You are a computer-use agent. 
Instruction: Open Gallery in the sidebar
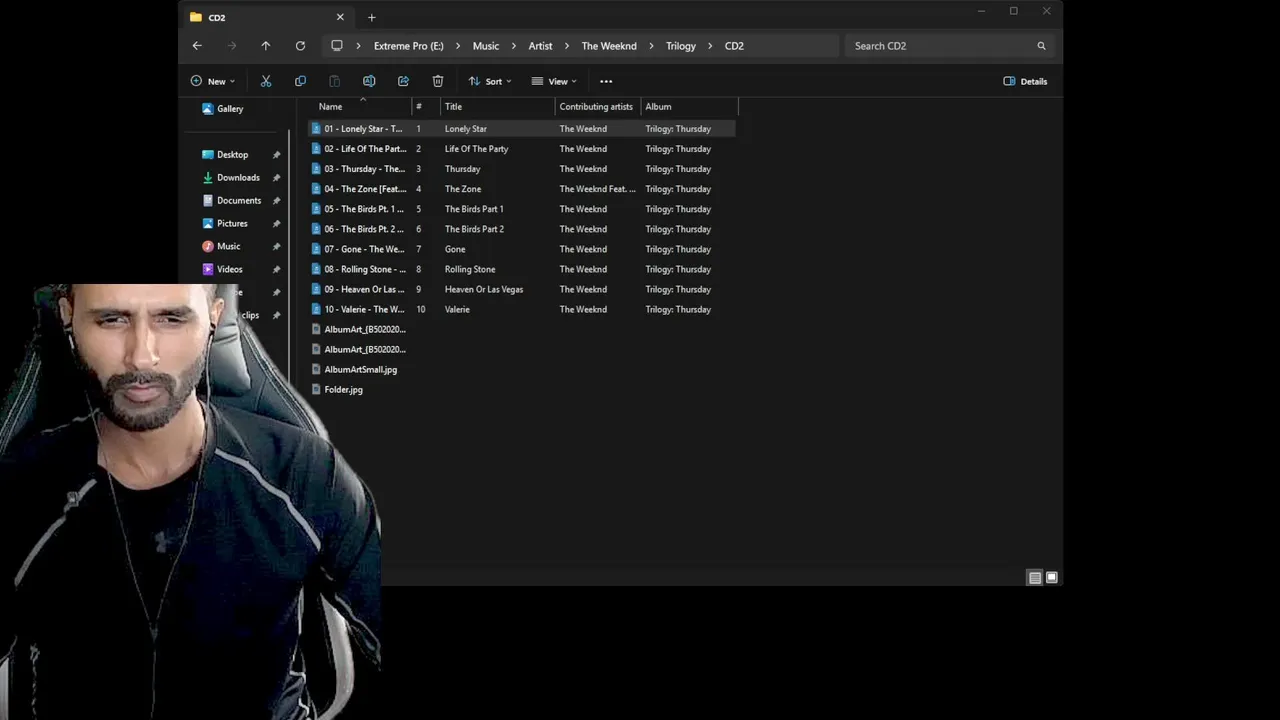point(223,108)
